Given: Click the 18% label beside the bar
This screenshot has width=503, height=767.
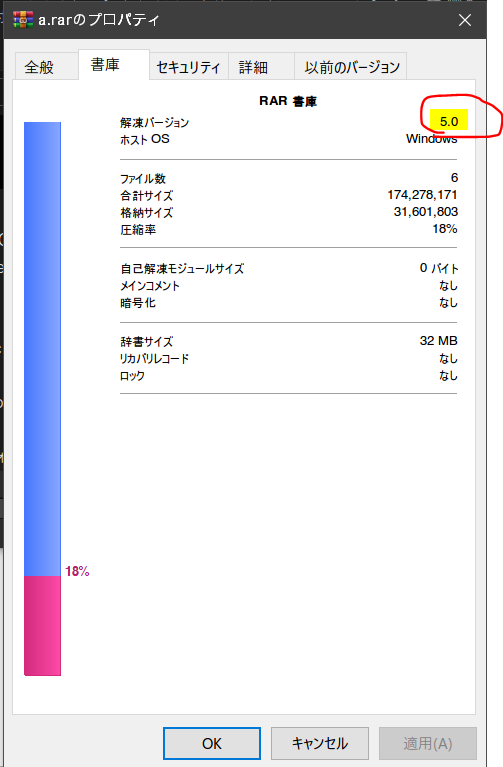Looking at the screenshot, I should (x=77, y=571).
